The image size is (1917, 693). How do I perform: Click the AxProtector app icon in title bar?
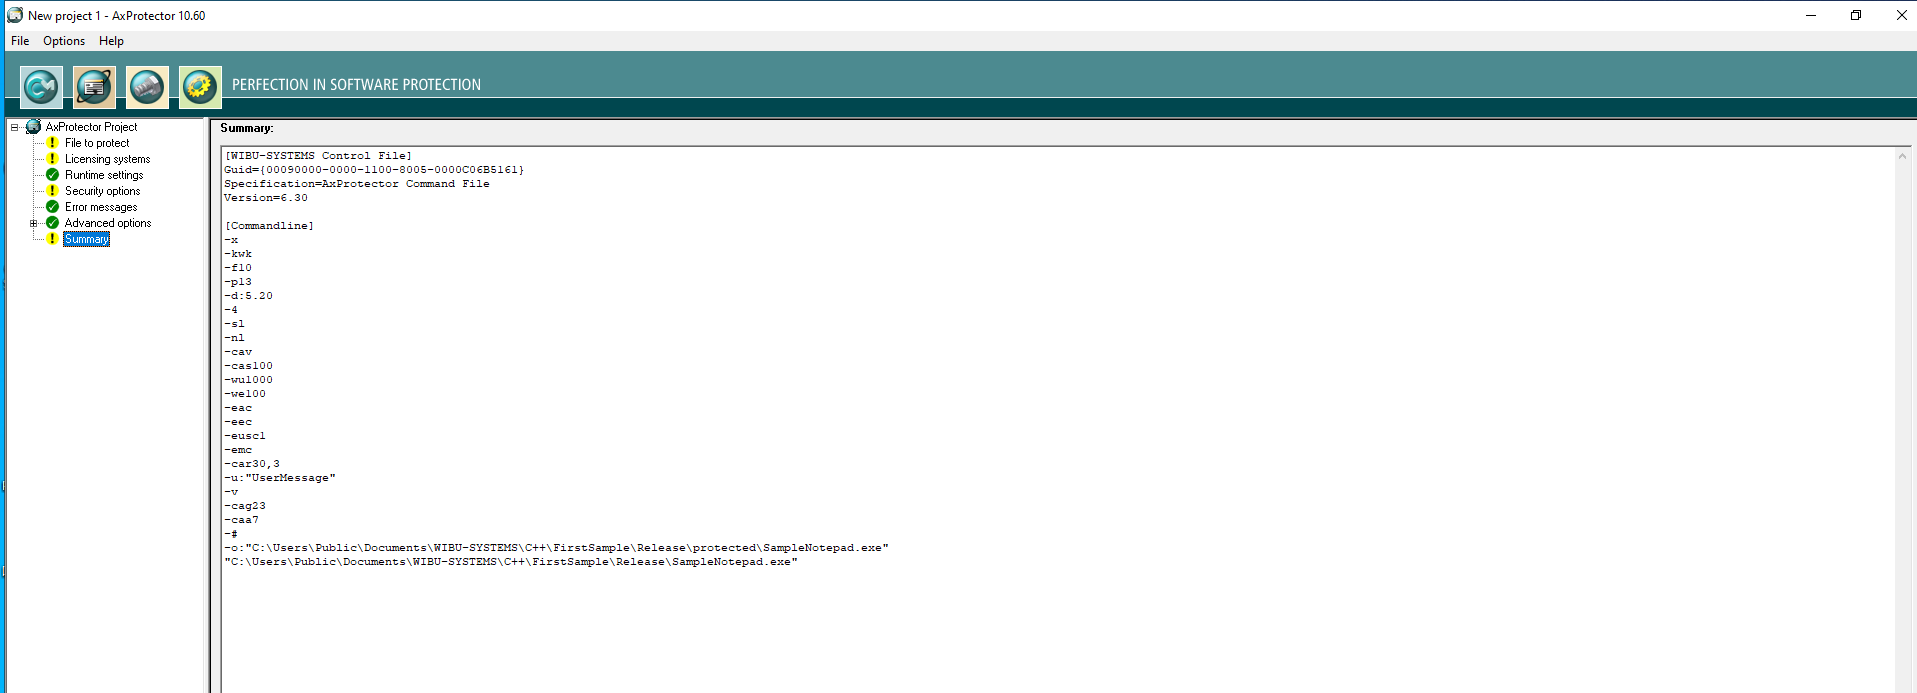pyautogui.click(x=15, y=15)
